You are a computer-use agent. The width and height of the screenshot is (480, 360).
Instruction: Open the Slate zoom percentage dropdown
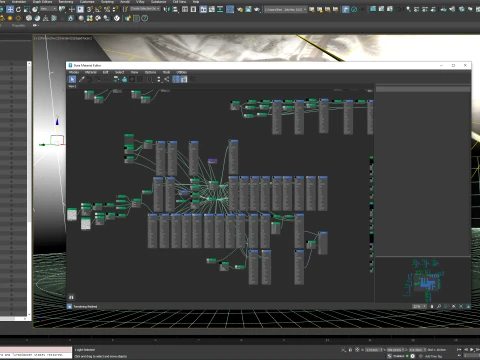419,306
